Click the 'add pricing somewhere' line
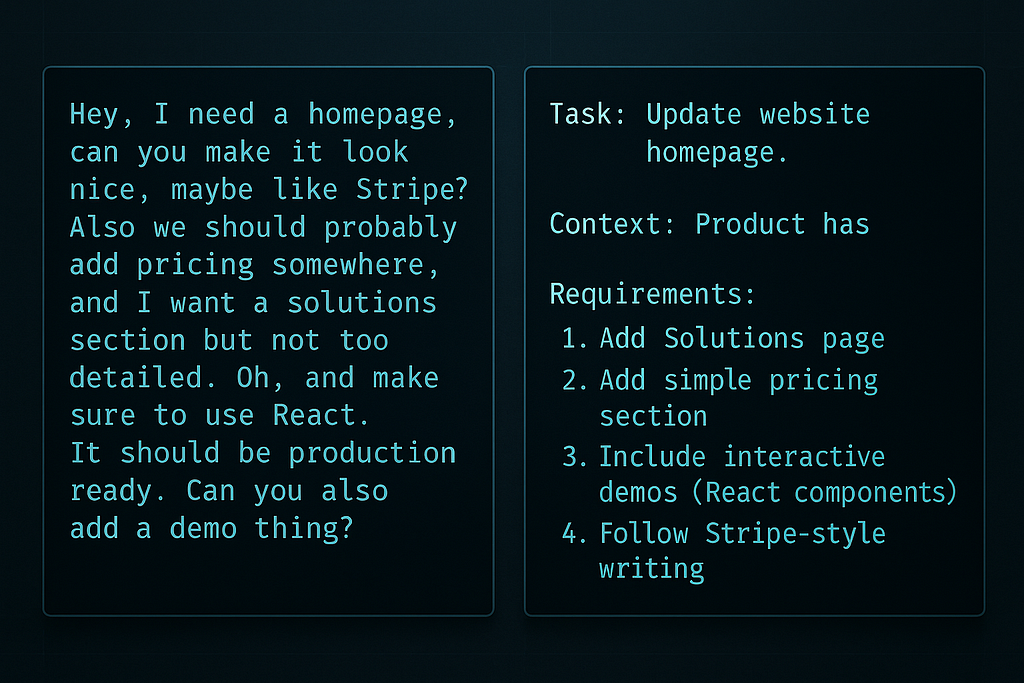This screenshot has width=1024, height=683. [254, 266]
